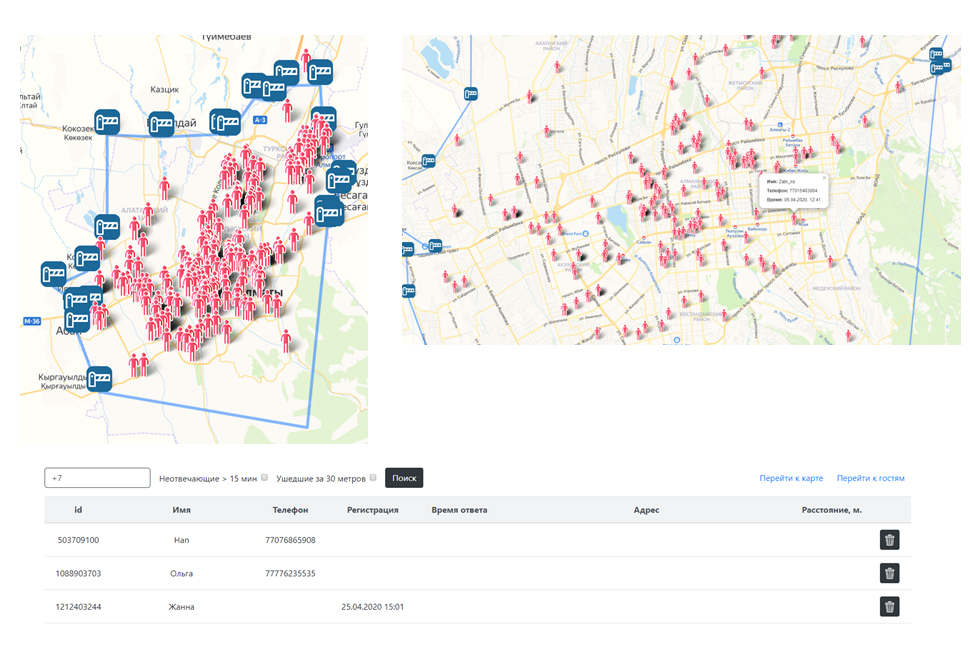Select phone number 77076865908
970x668 pixels.
290,540
